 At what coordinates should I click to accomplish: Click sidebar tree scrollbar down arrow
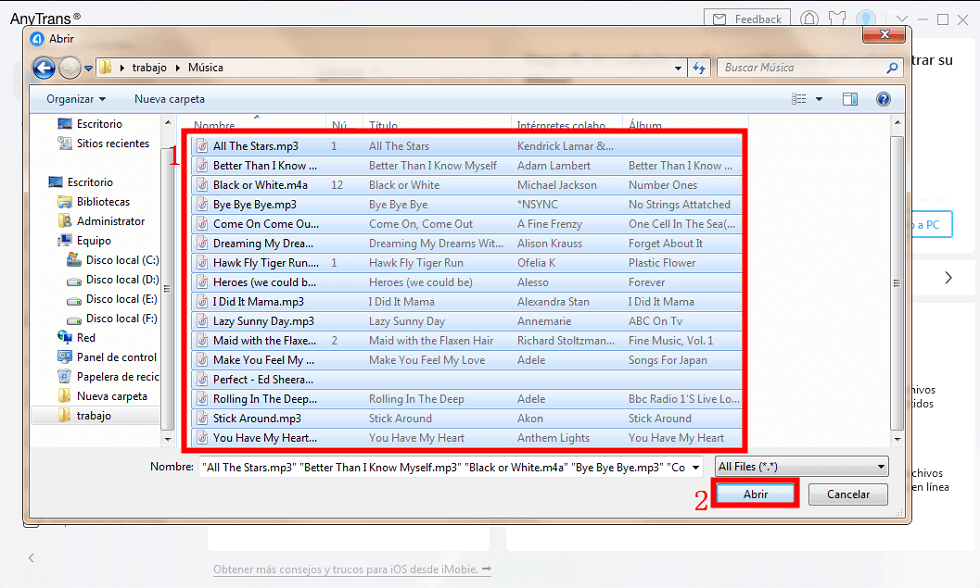point(168,439)
